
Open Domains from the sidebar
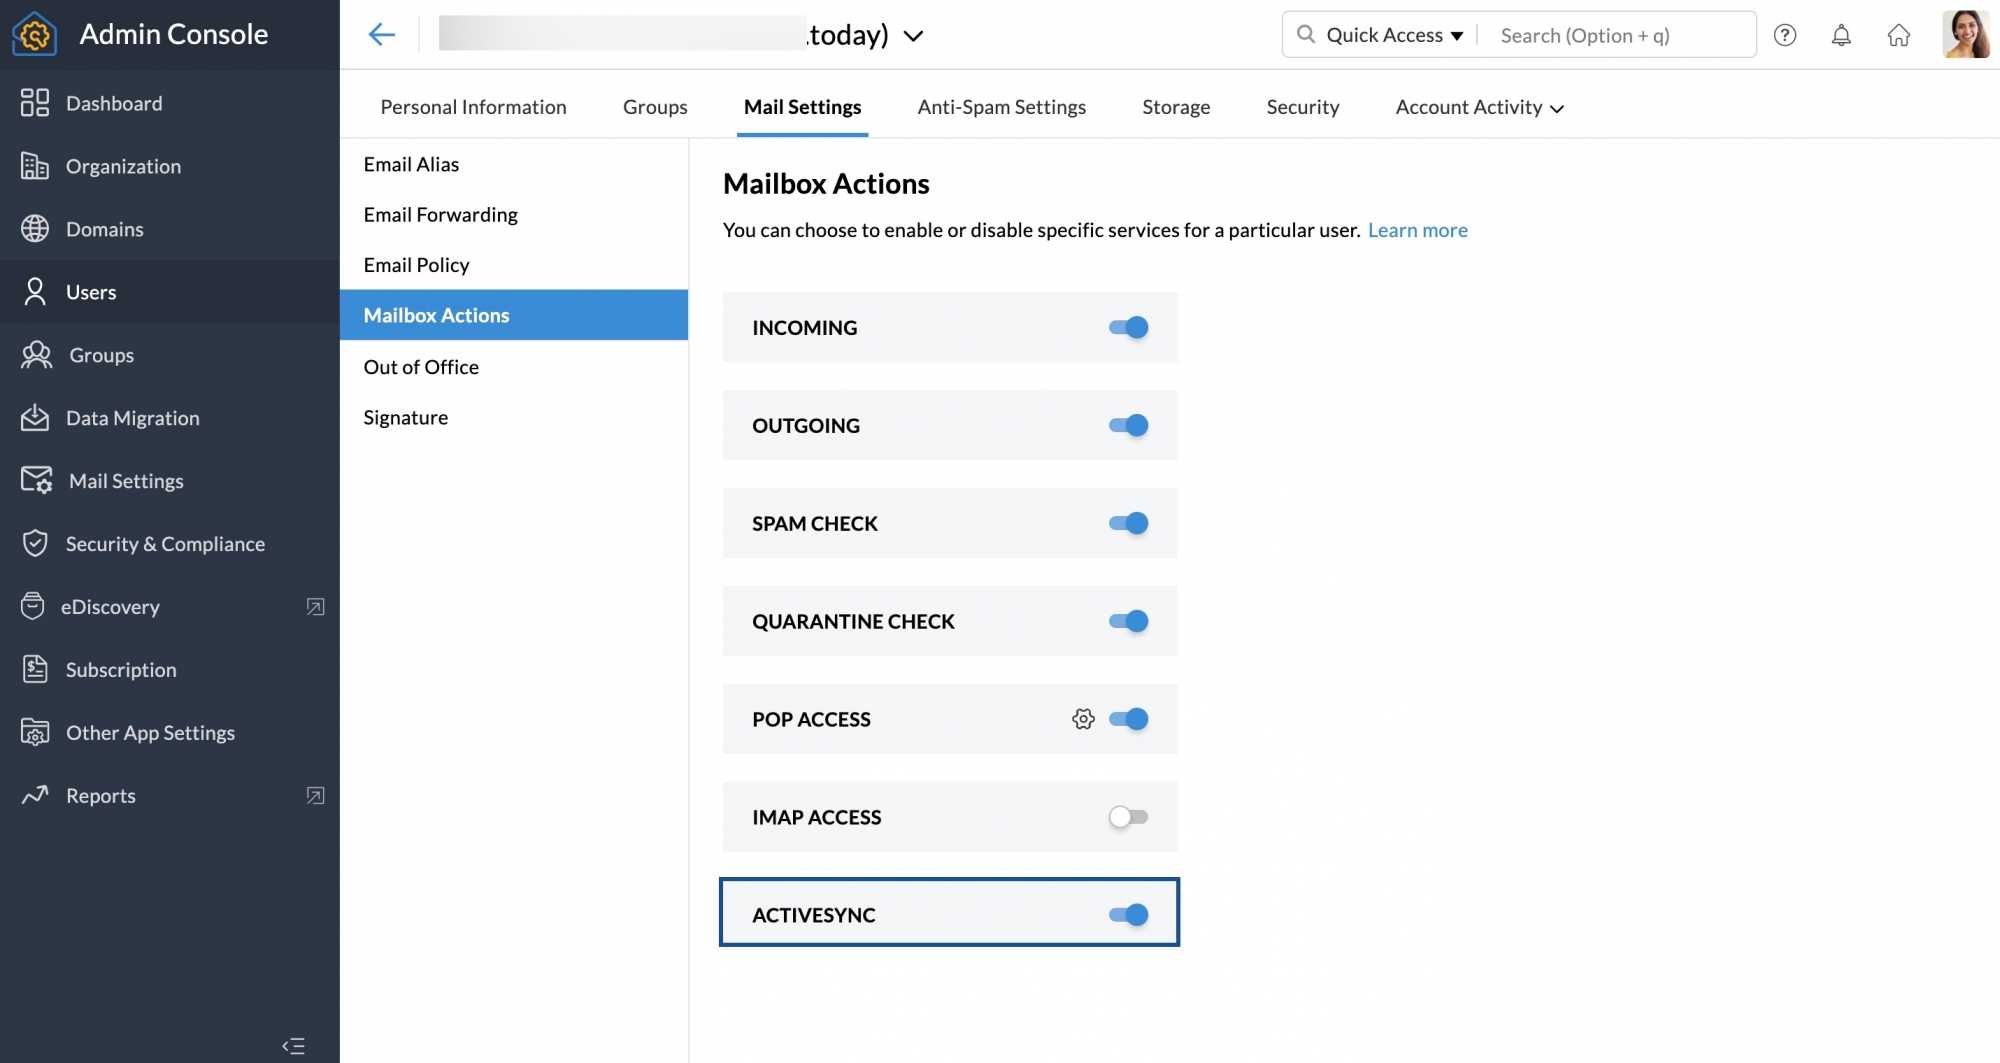(104, 229)
